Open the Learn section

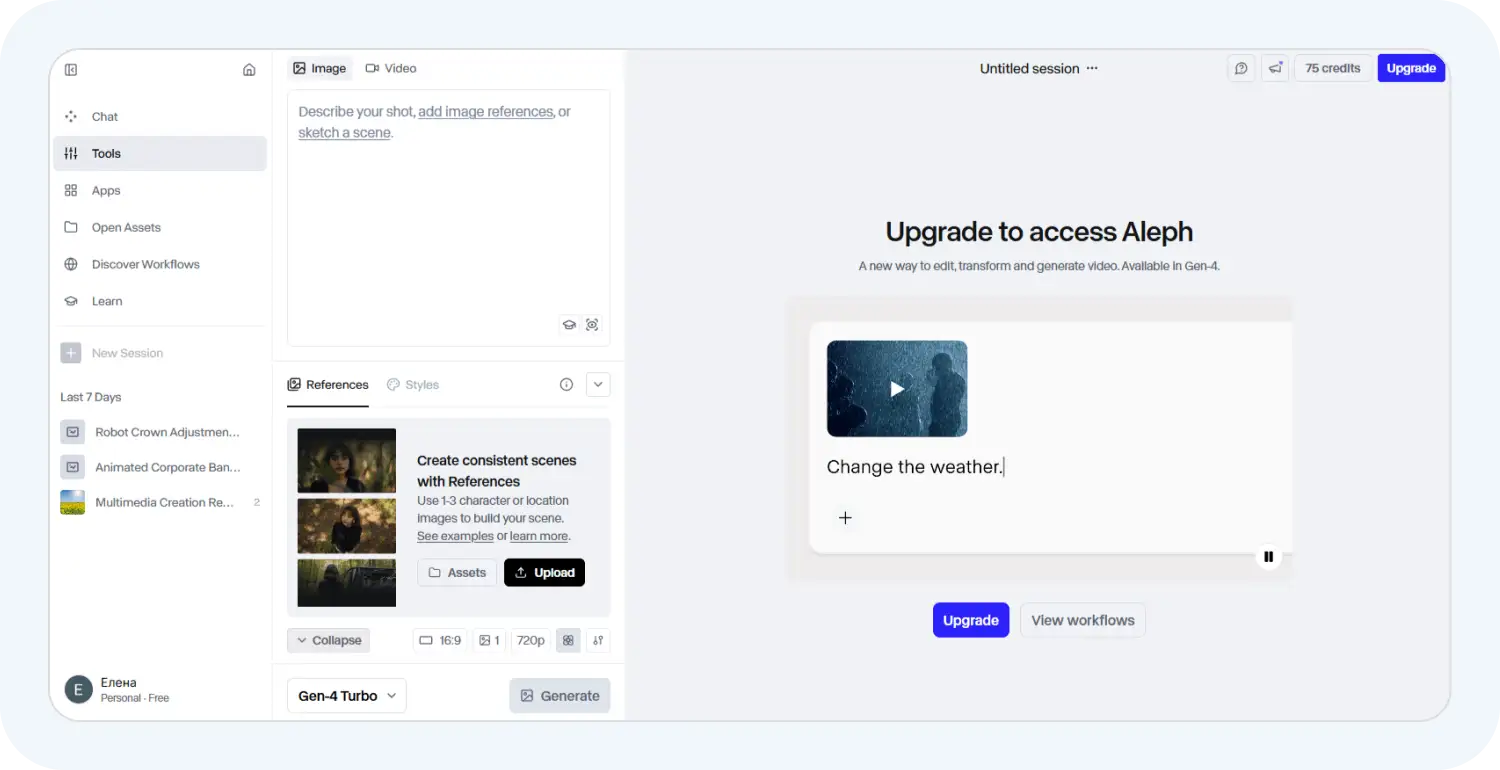[160, 302]
